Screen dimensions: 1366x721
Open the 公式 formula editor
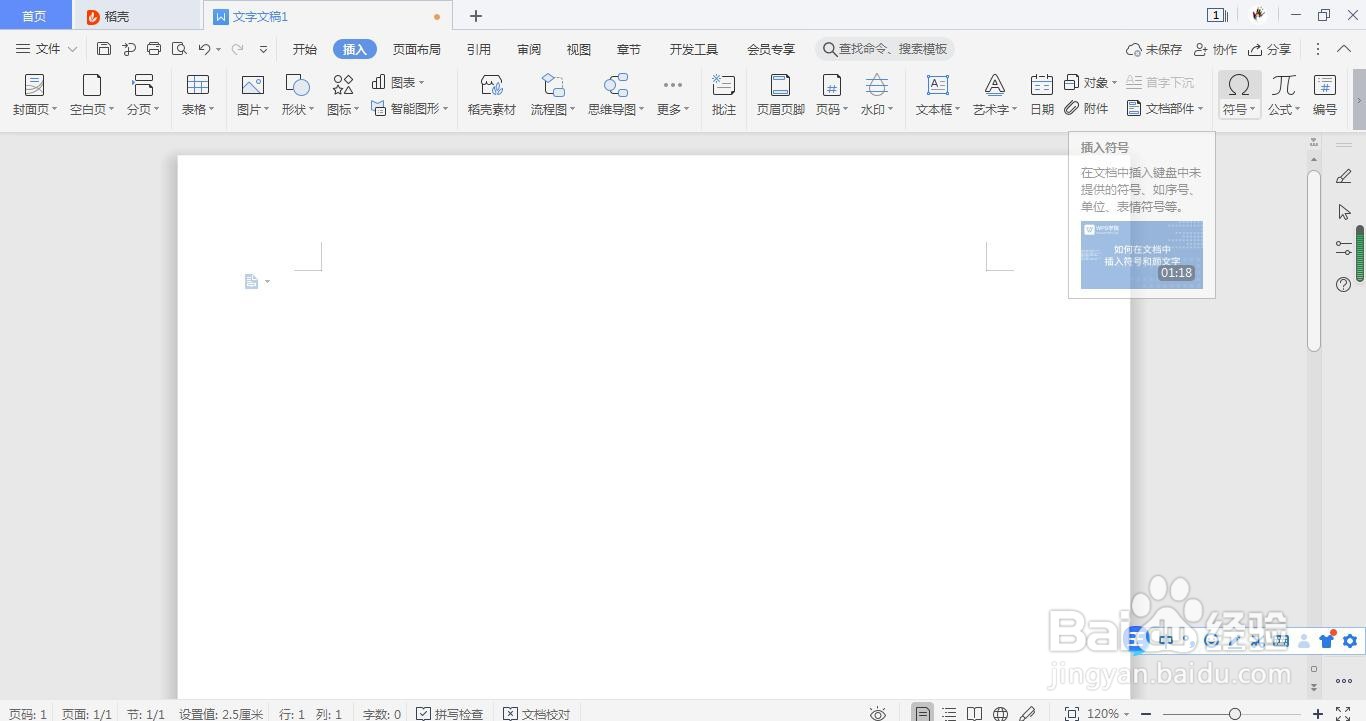pos(1281,95)
